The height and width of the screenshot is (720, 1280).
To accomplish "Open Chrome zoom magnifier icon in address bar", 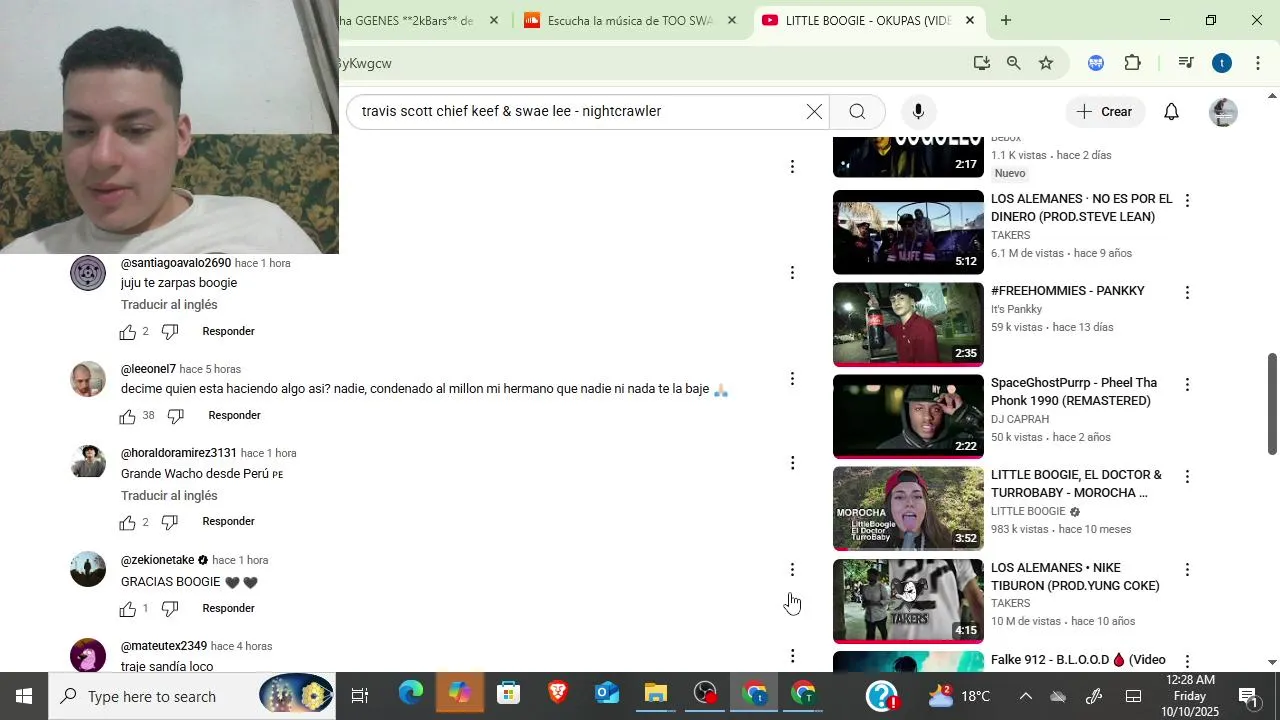I will 1014,63.
